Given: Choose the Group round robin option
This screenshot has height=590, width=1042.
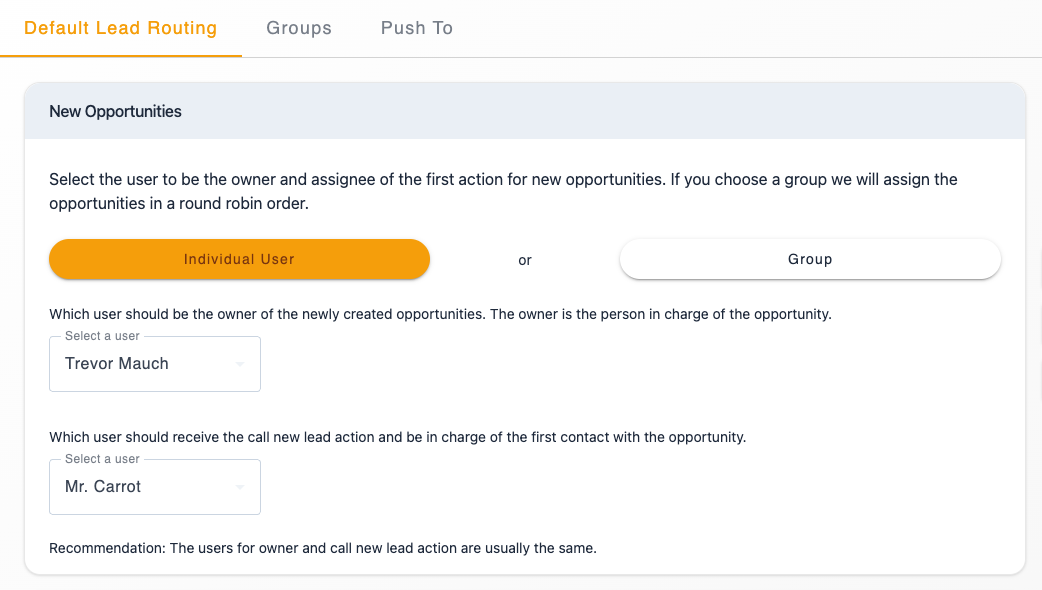Looking at the screenshot, I should pos(810,259).
